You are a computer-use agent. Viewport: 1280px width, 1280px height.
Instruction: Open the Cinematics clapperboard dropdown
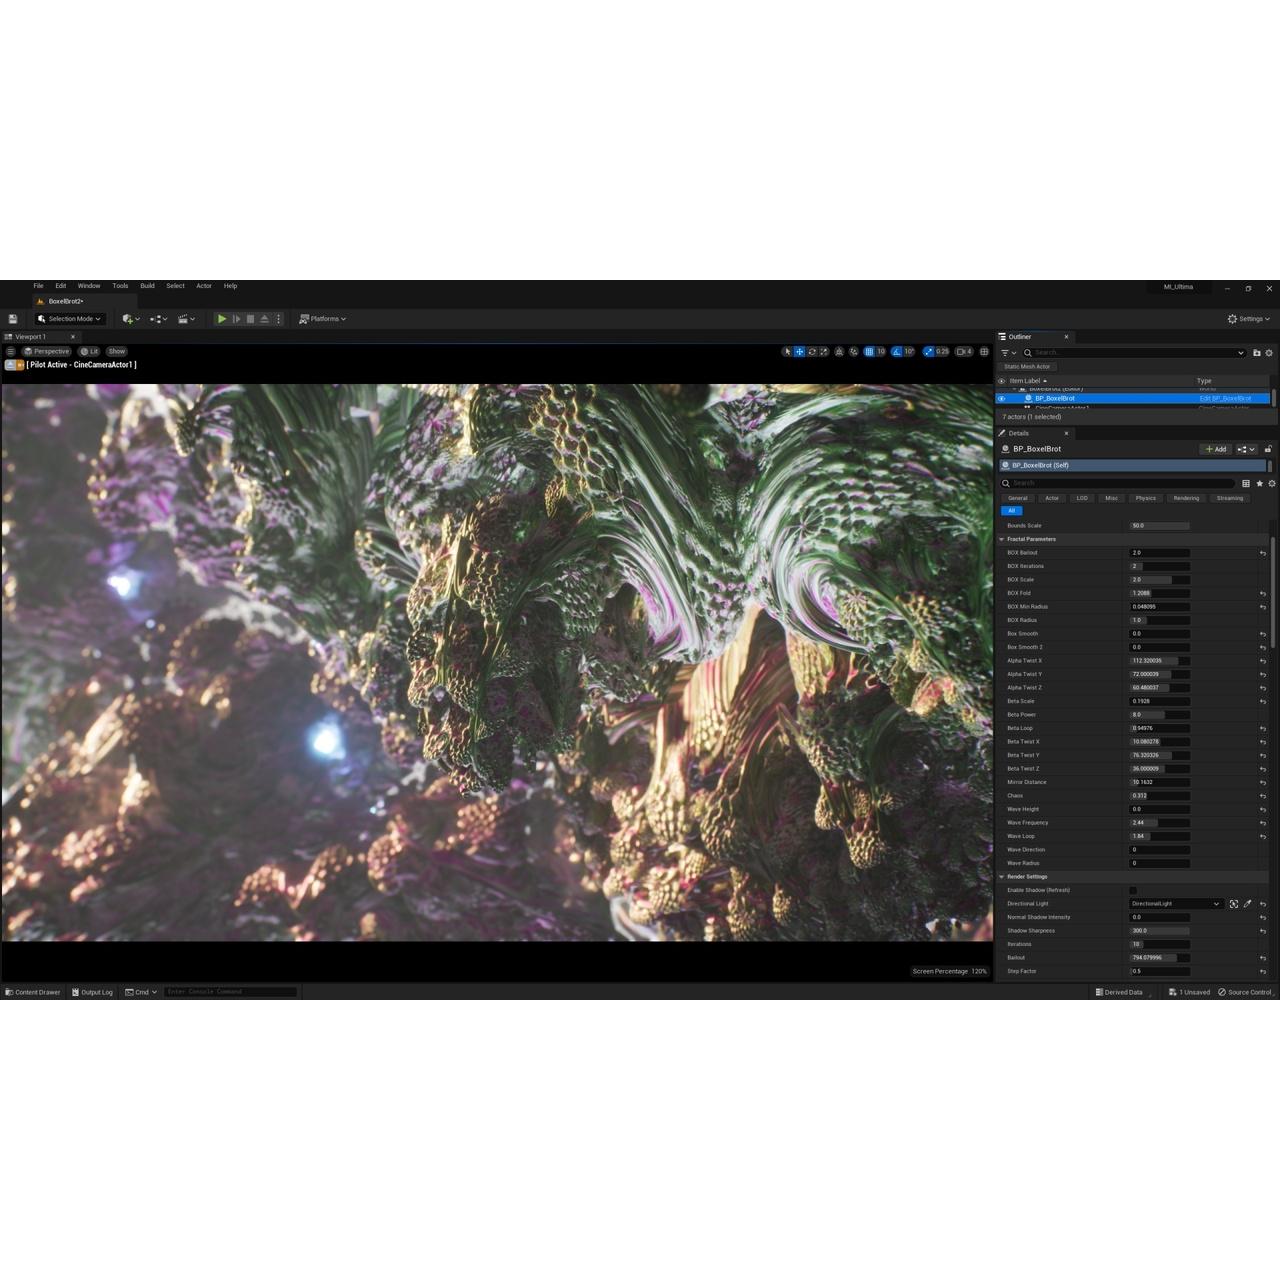[186, 319]
